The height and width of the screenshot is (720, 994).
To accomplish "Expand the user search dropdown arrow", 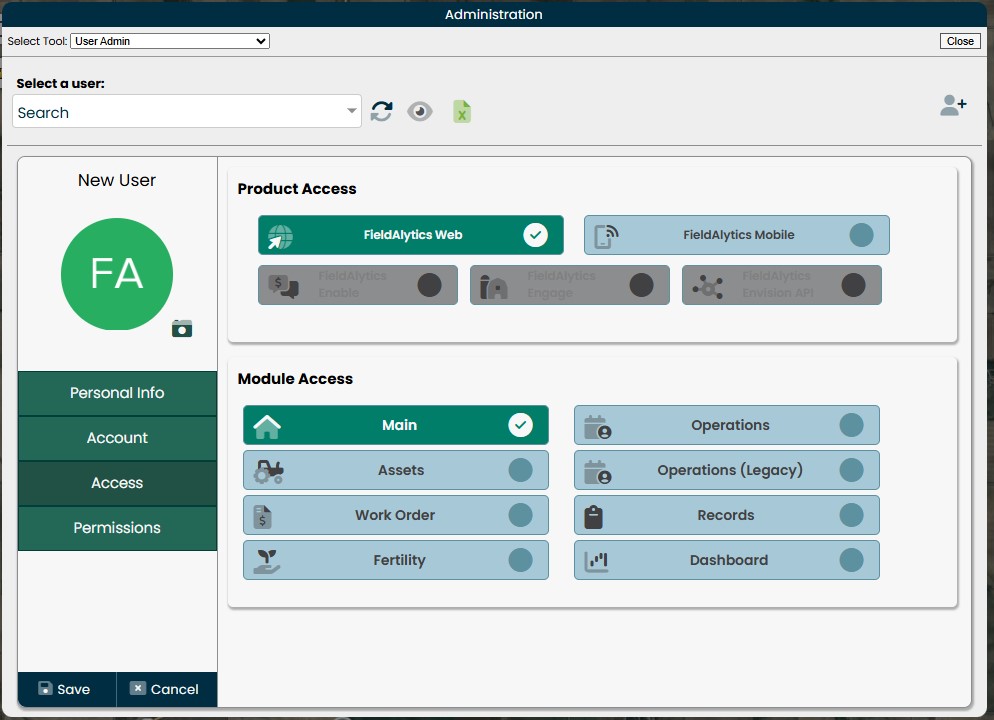I will [x=352, y=111].
